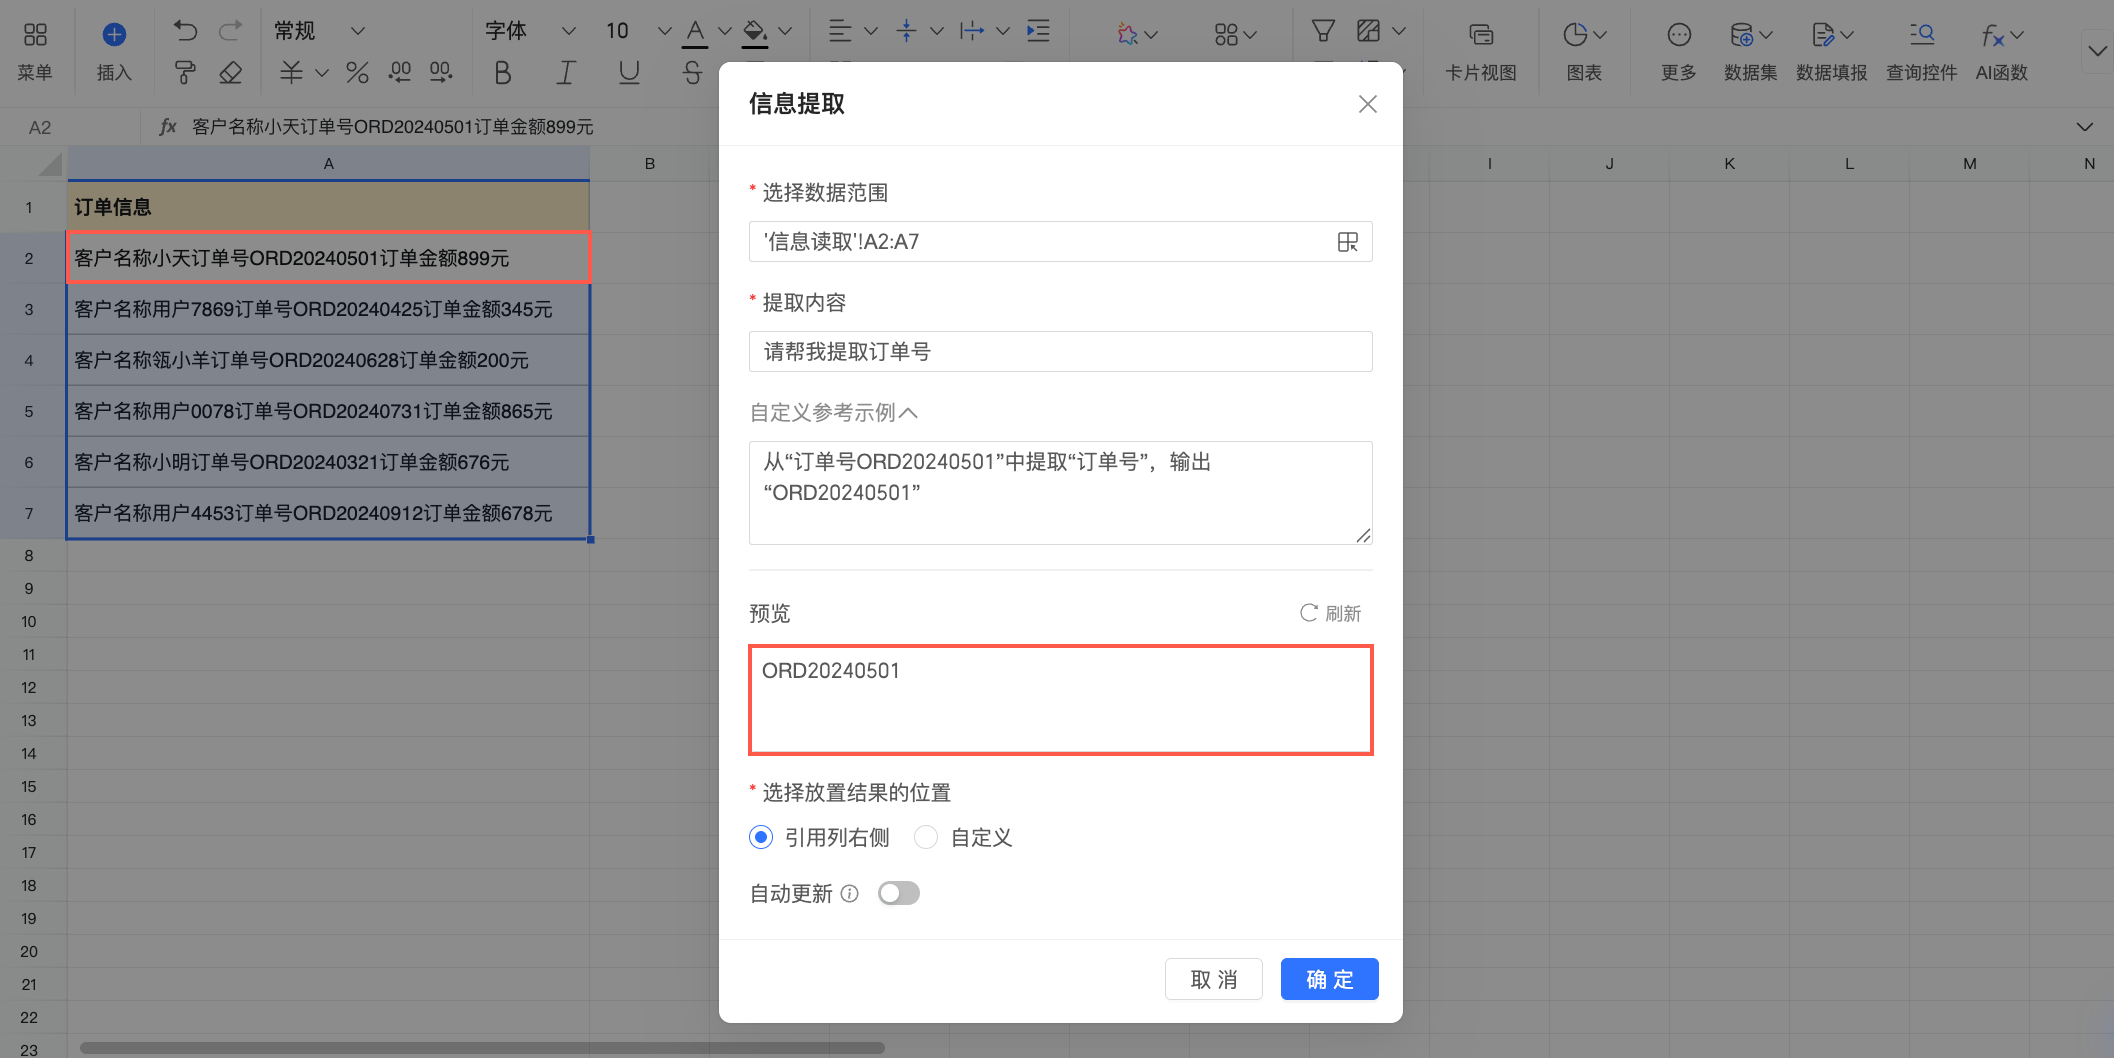Open the fill color dropdown arrow
The height and width of the screenshot is (1058, 2114).
tap(785, 31)
